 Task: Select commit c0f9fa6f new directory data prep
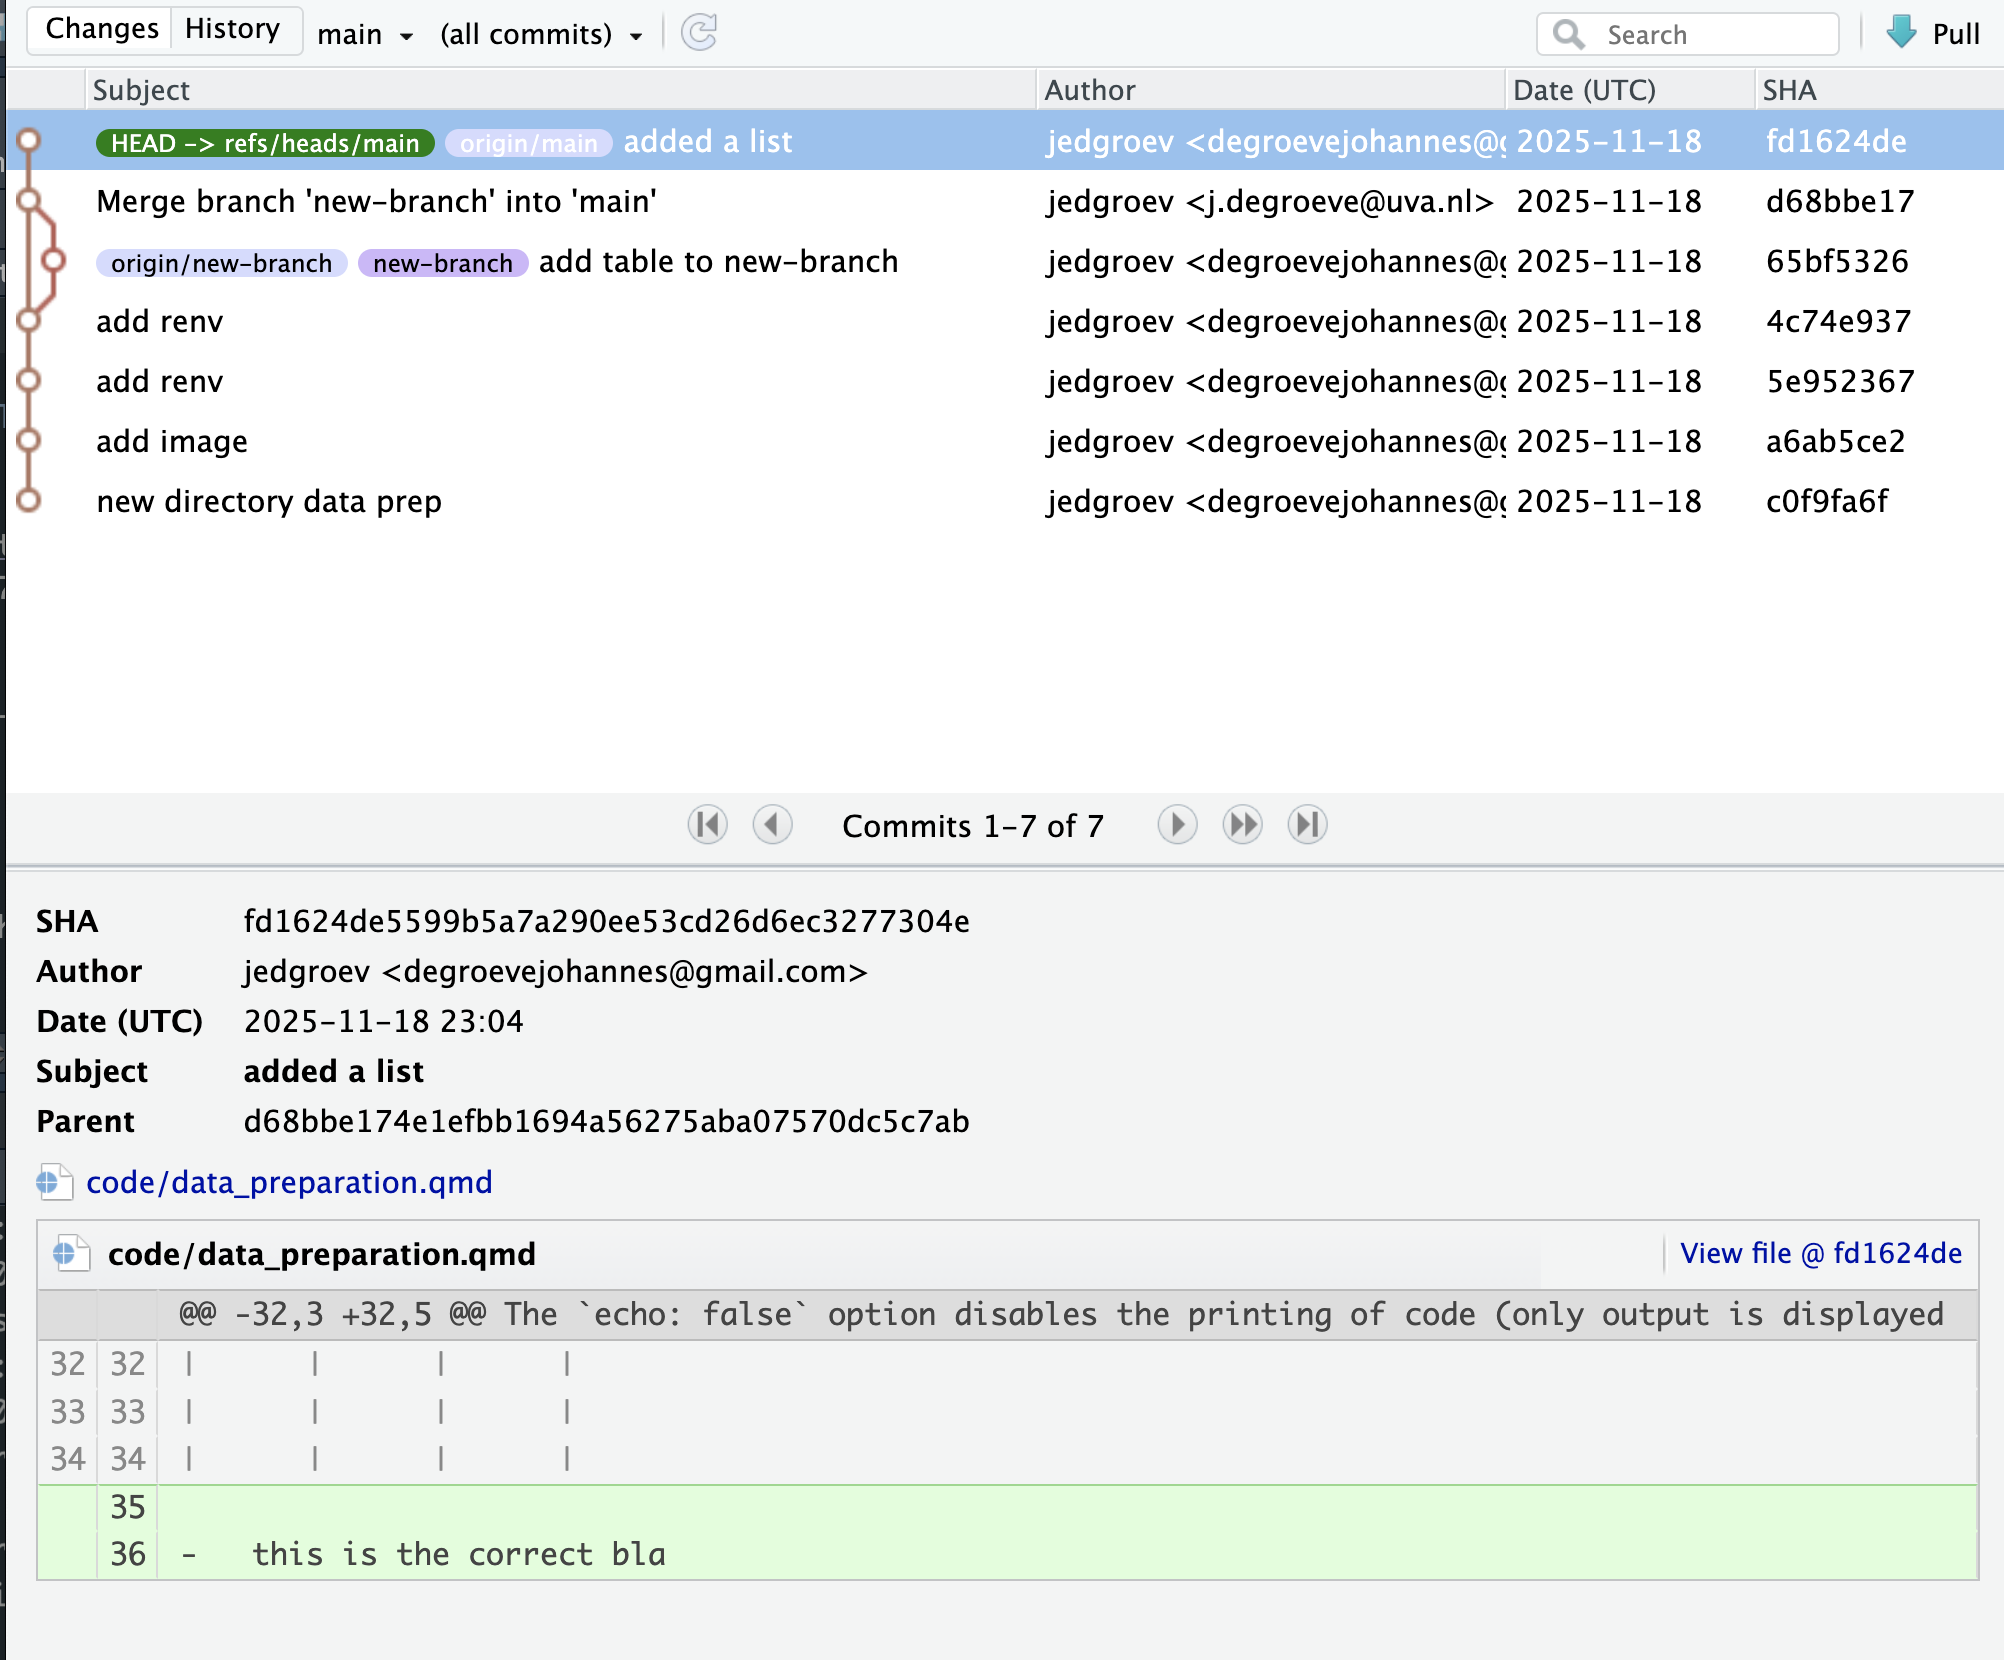(269, 502)
